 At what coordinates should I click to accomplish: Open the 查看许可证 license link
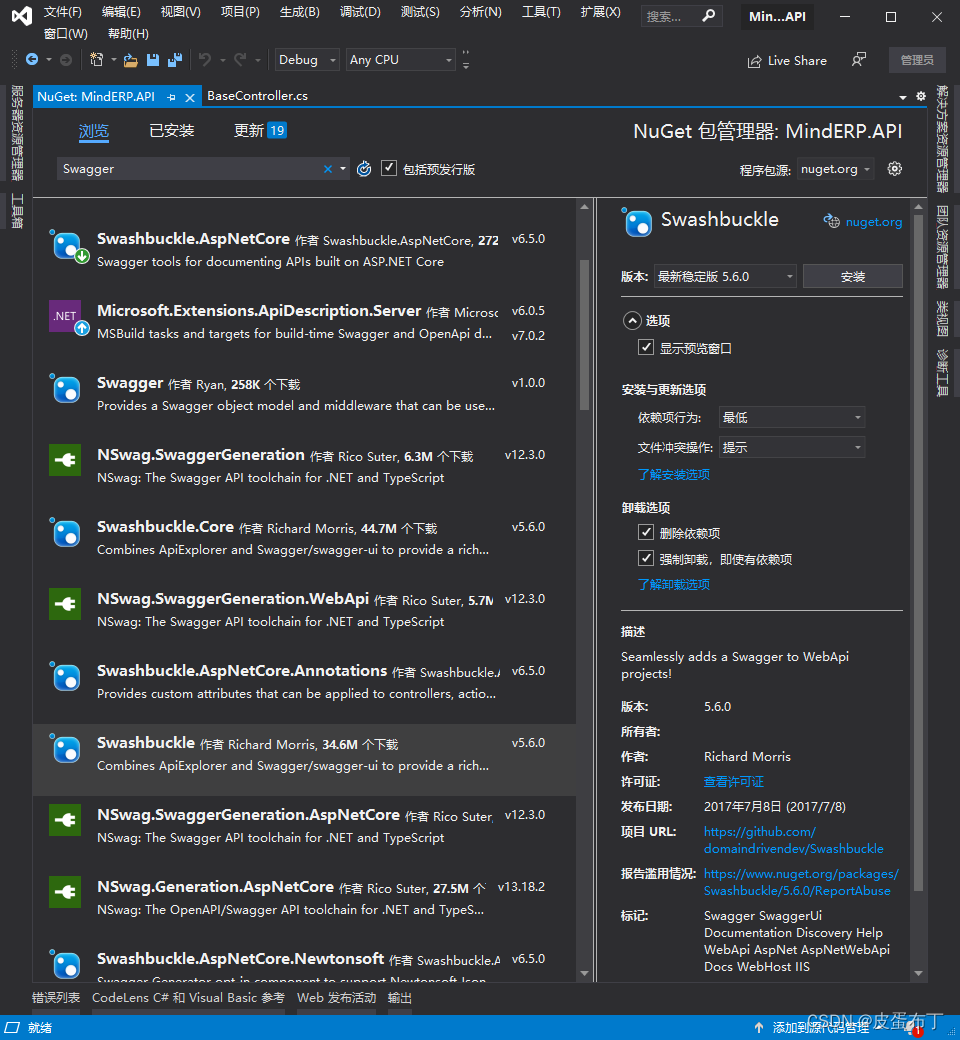click(x=734, y=782)
